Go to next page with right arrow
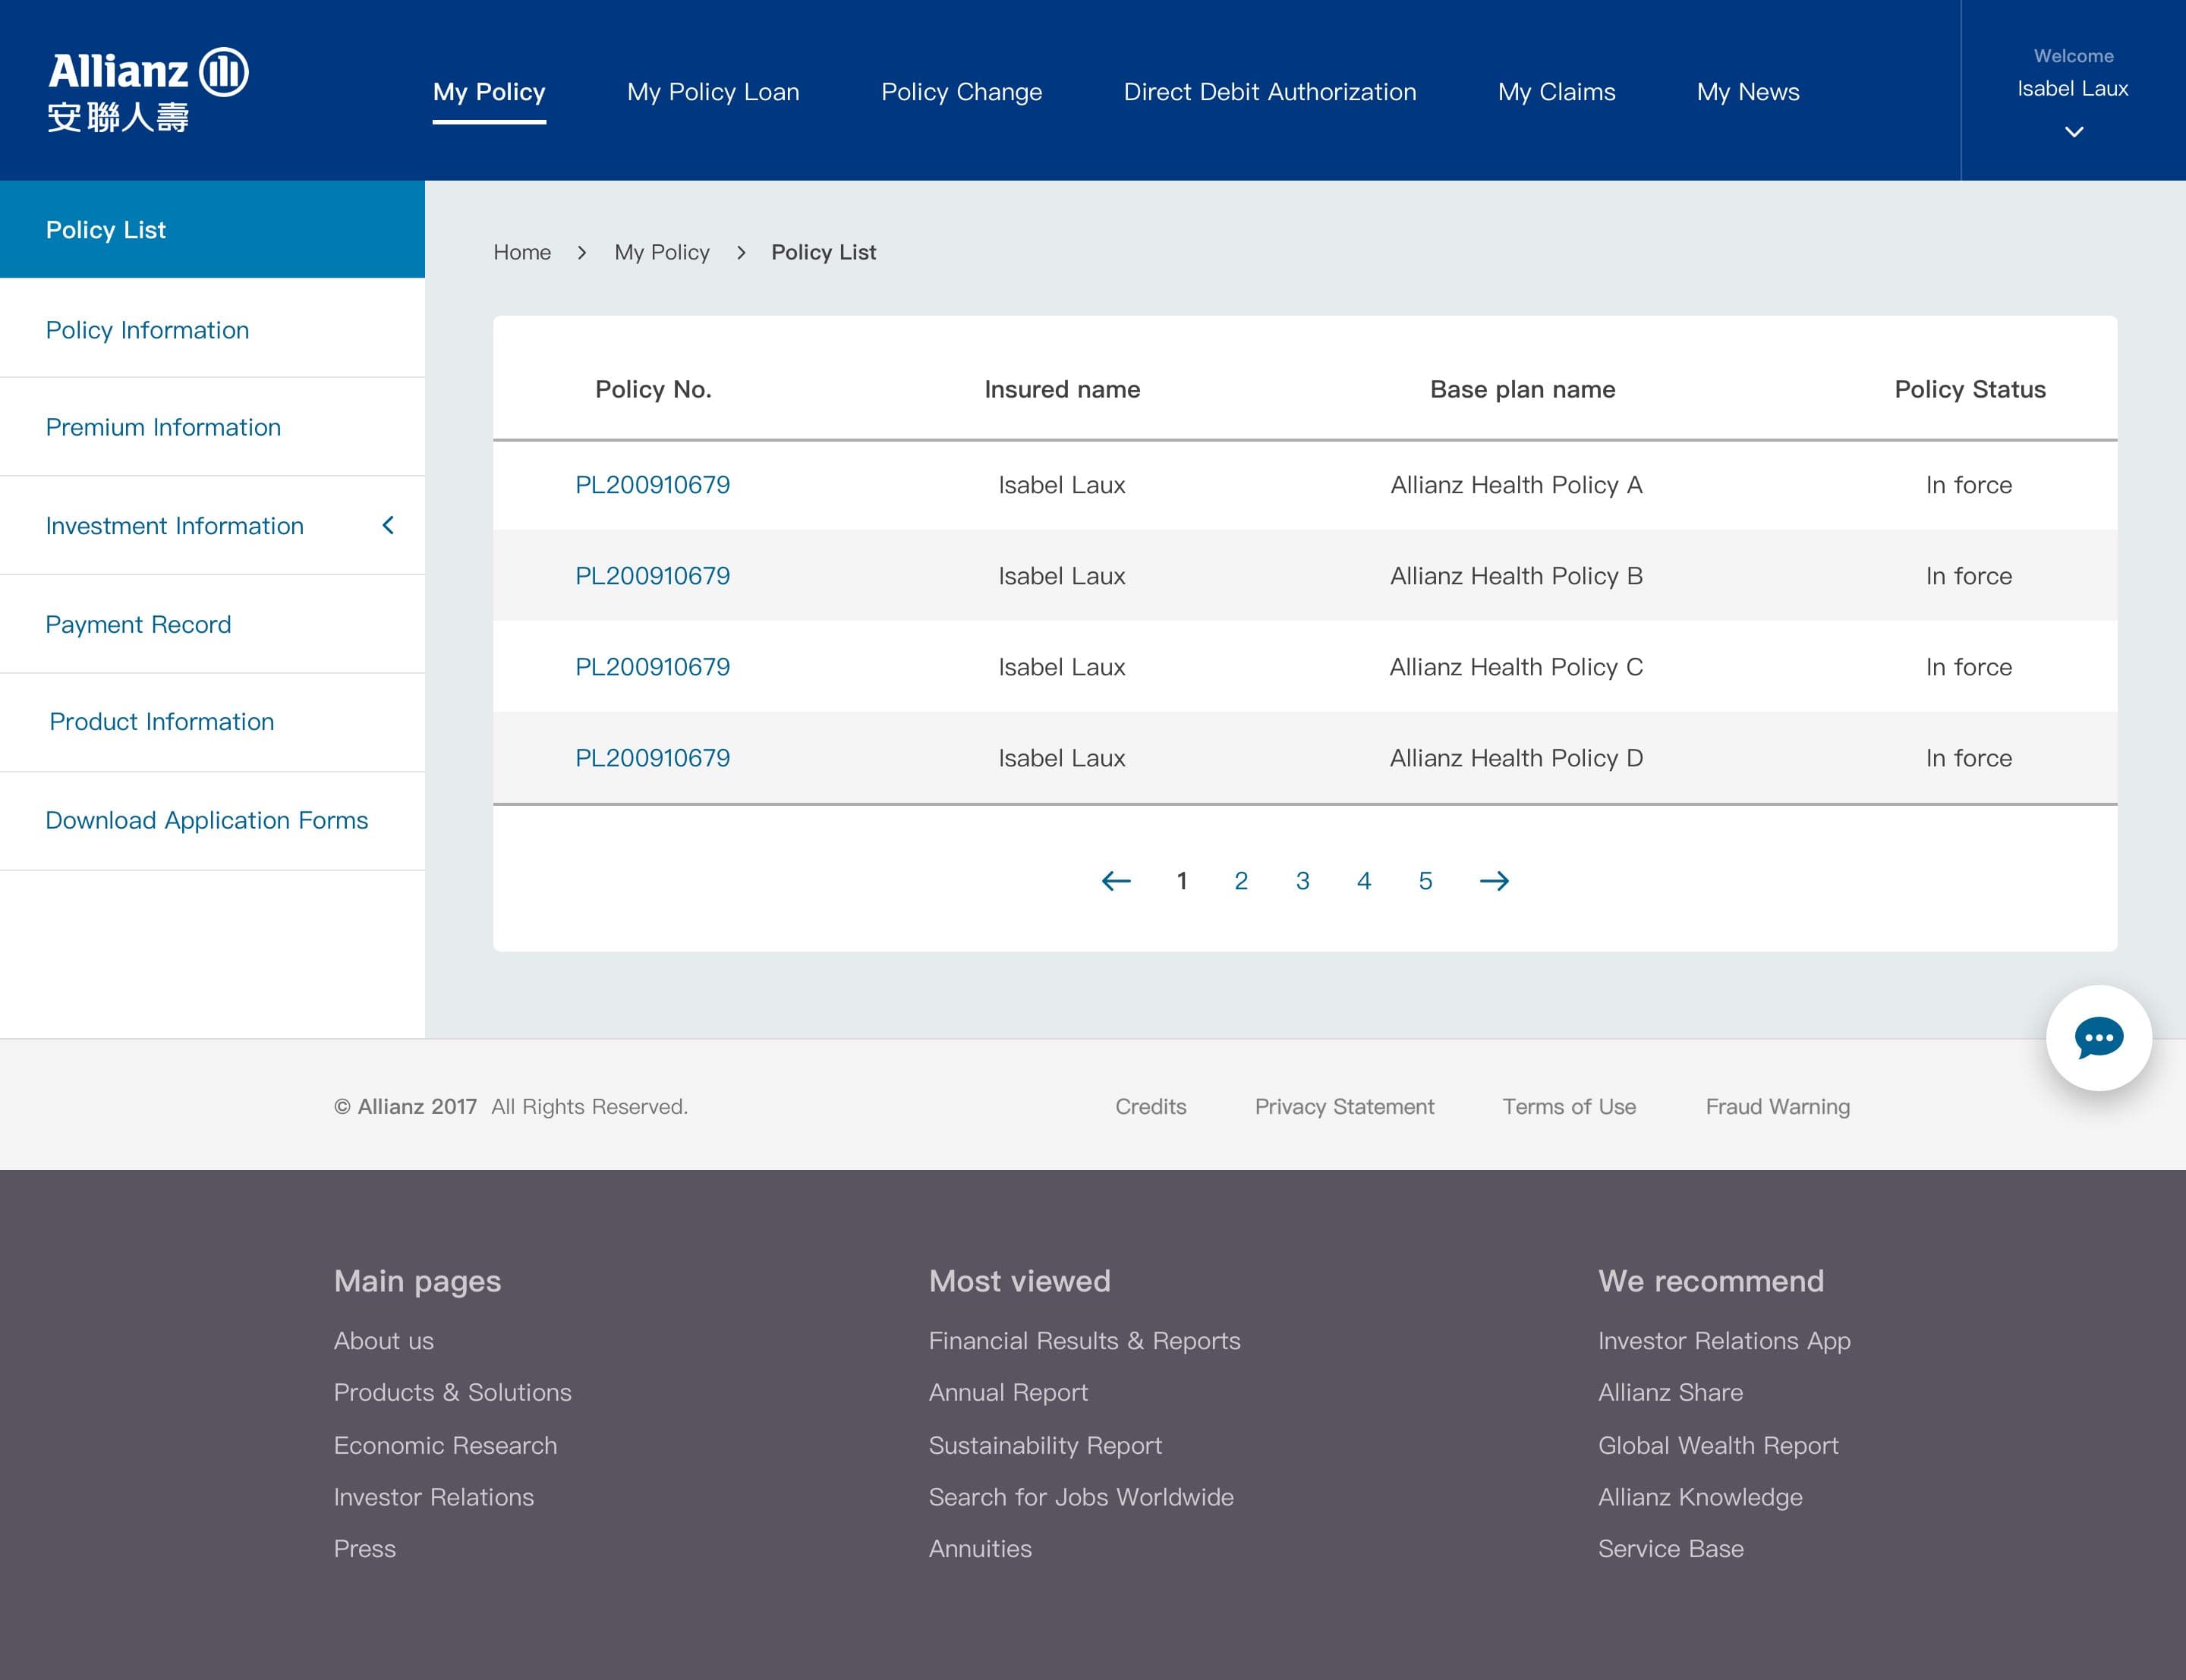This screenshot has height=1680, width=2186. click(1494, 881)
